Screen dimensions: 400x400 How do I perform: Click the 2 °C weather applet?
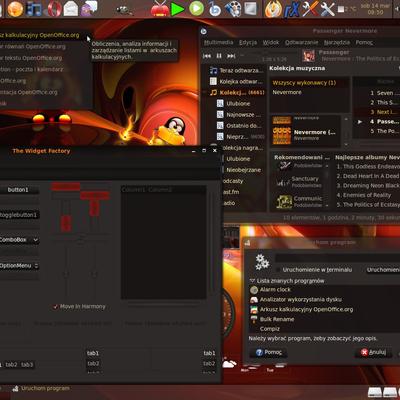click(x=347, y=9)
